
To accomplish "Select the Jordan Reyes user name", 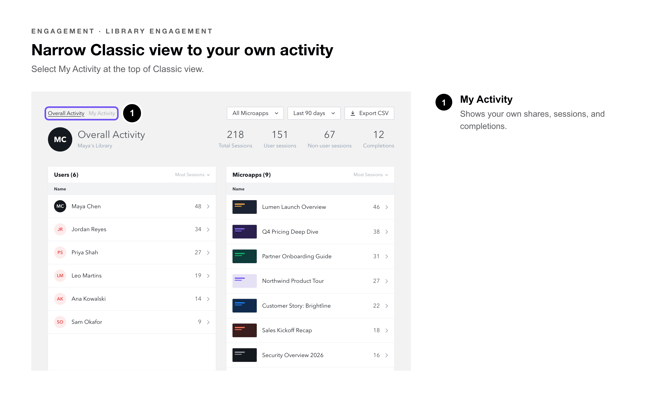I will [x=89, y=229].
